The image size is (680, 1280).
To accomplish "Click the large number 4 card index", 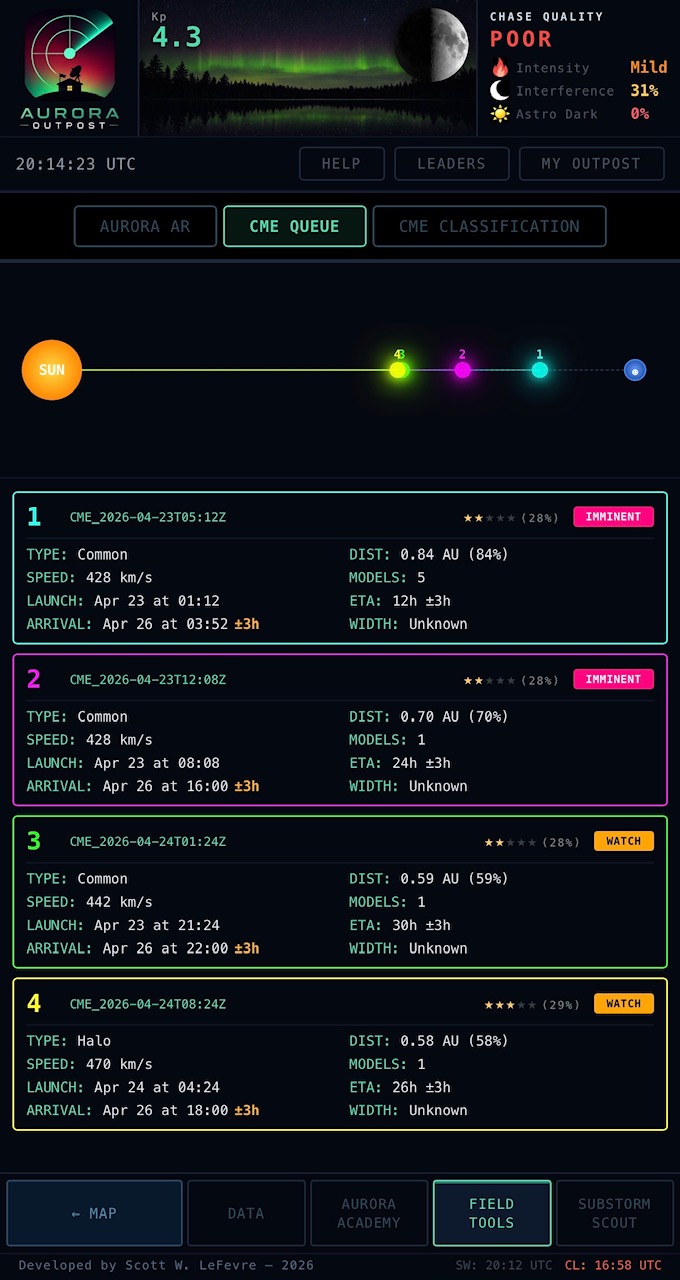I will tap(34, 1003).
